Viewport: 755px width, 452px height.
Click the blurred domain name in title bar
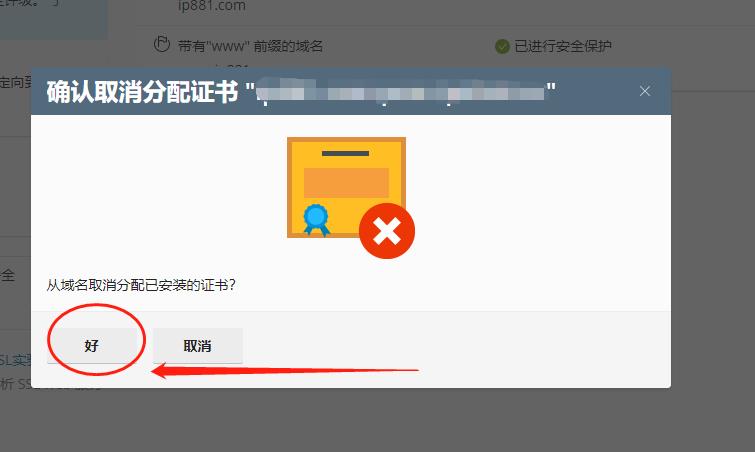[401, 91]
